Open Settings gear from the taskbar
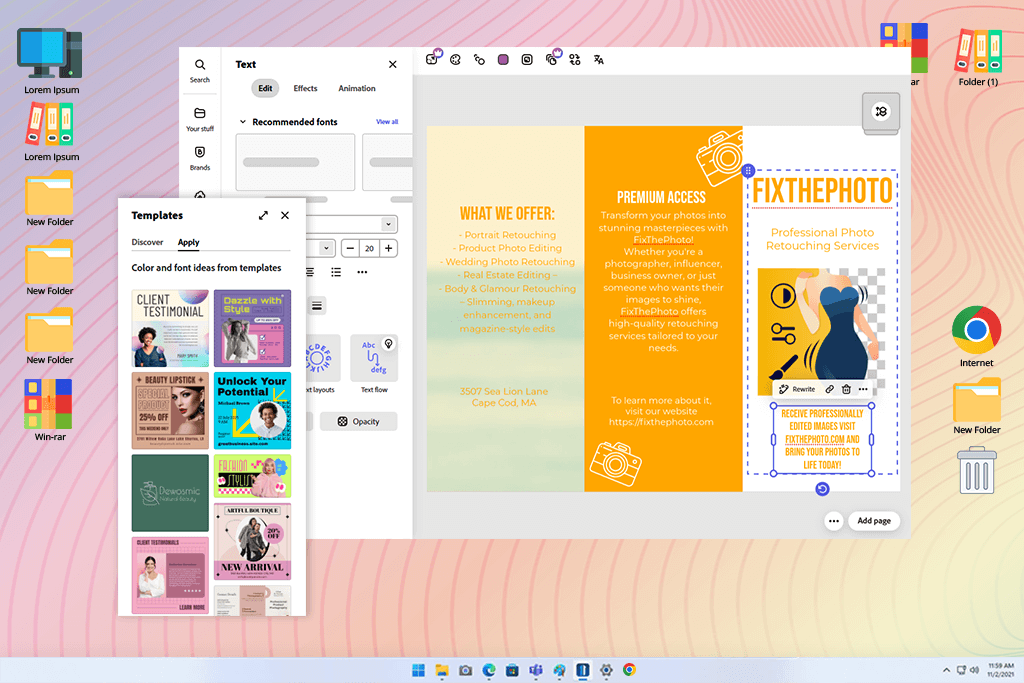The width and height of the screenshot is (1024, 683). tap(606, 670)
